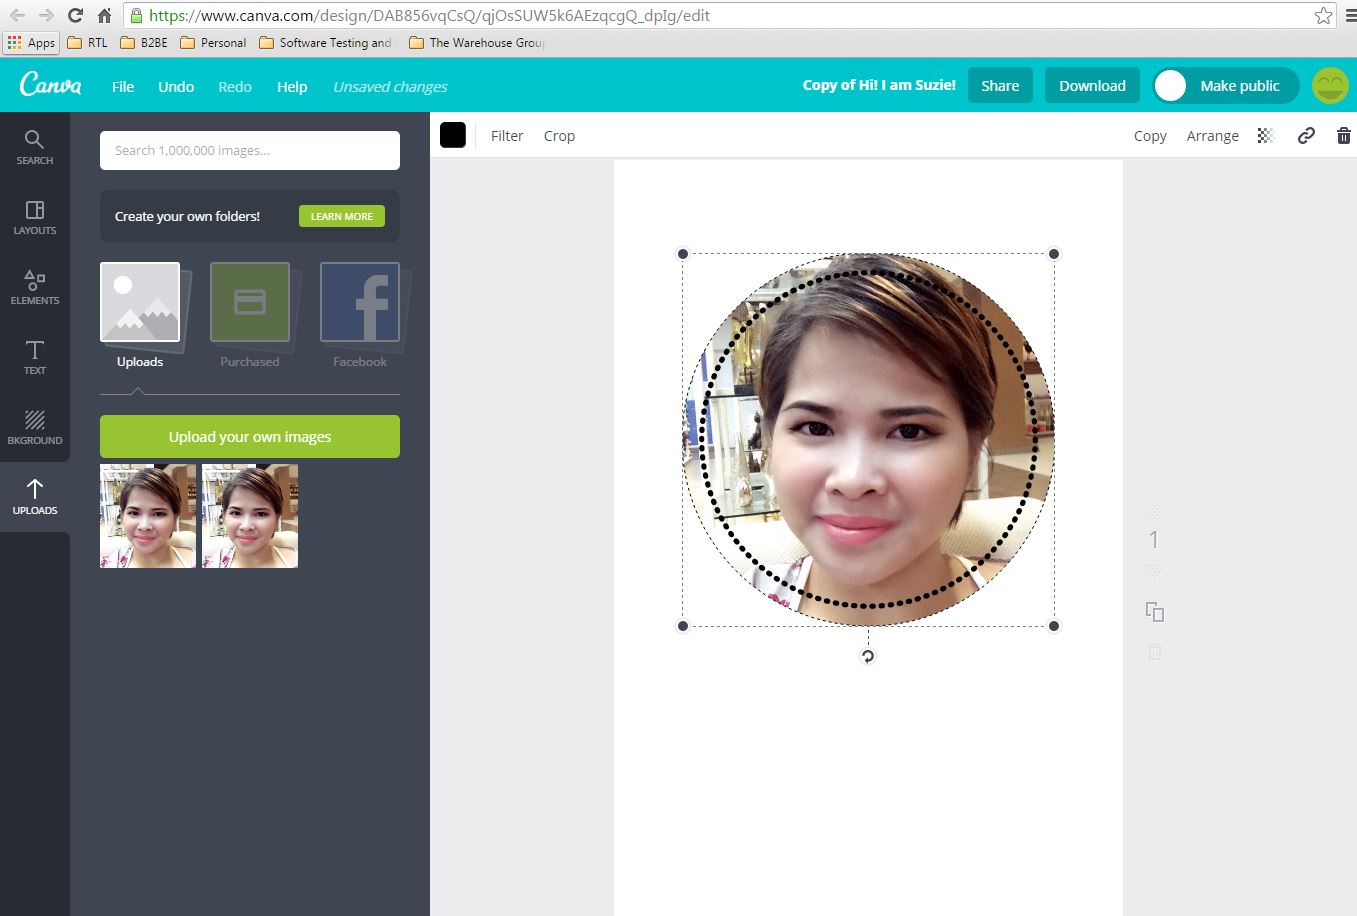This screenshot has height=916, width=1357.
Task: Click the Download button
Action: 1091,85
